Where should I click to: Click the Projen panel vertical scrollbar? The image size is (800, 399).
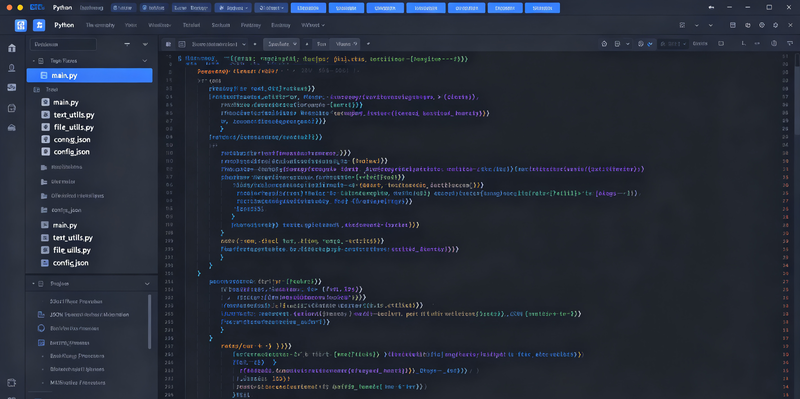coord(149,321)
